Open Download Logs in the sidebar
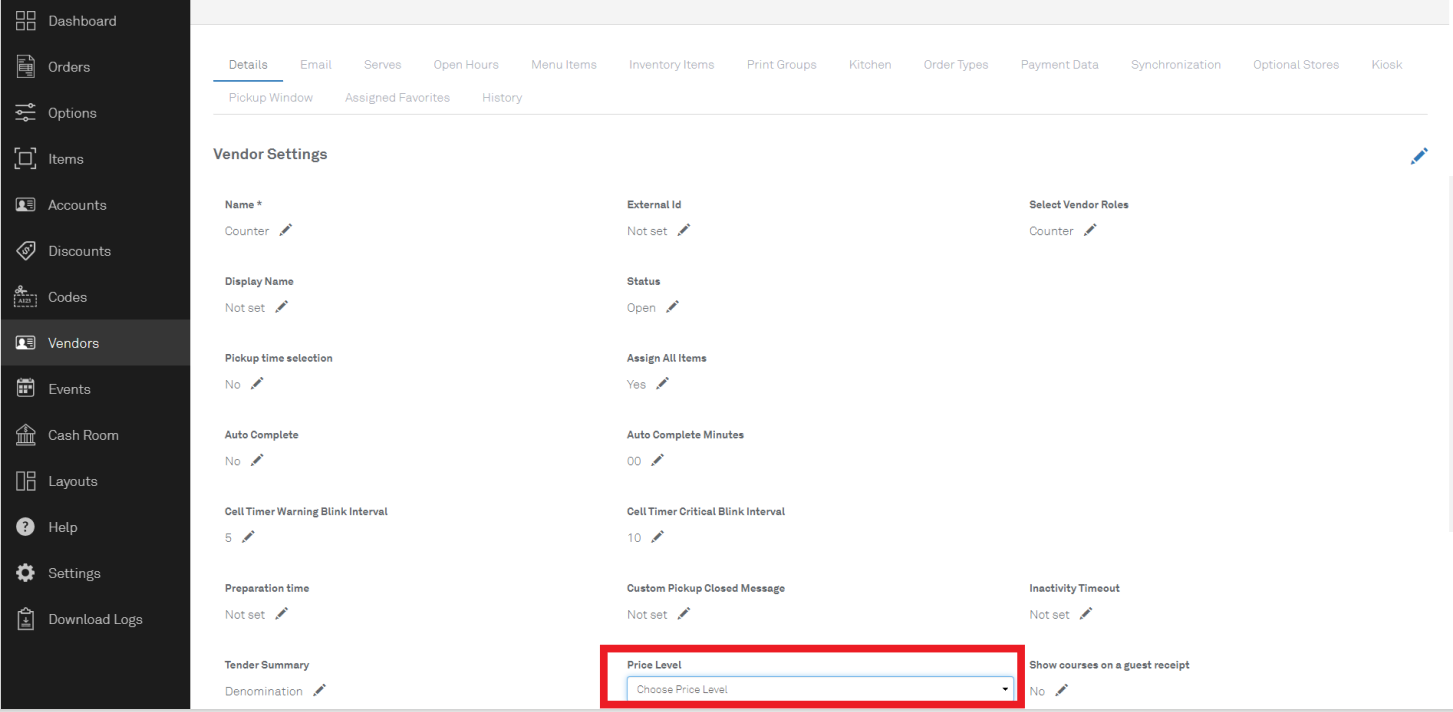The image size is (1453, 712). 95,619
